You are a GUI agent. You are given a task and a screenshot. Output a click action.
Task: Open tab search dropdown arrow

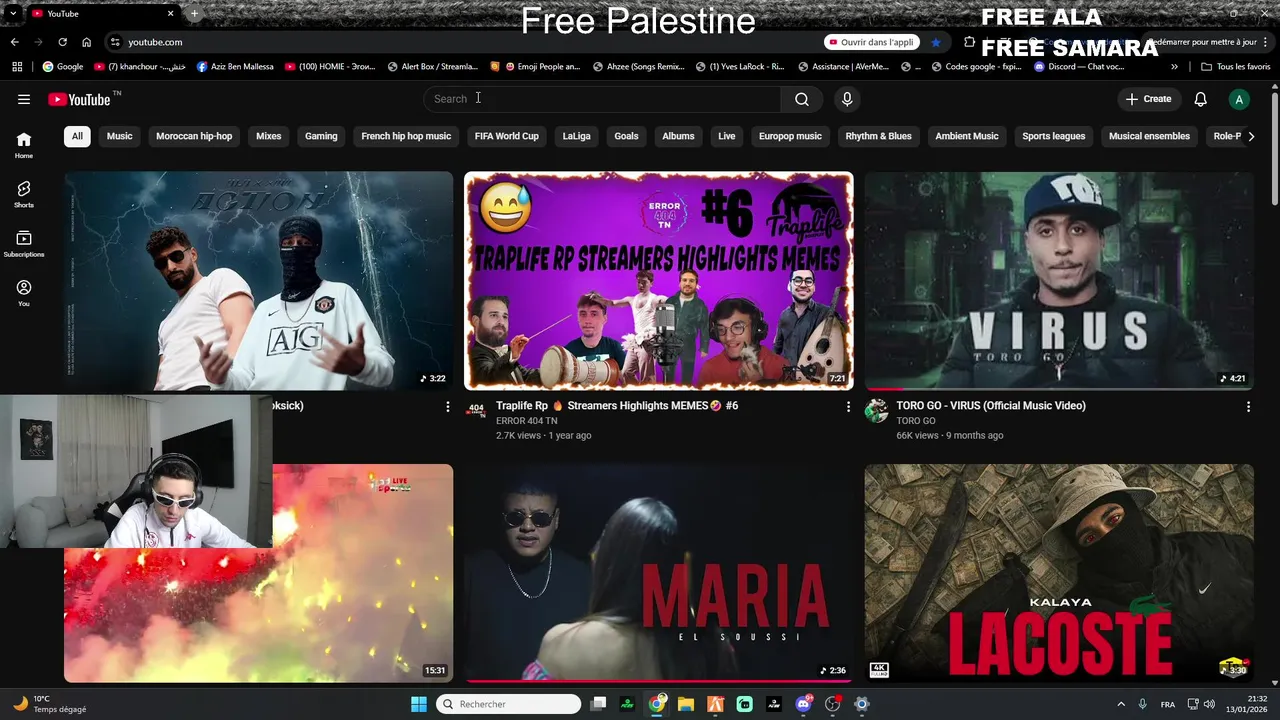12,14
